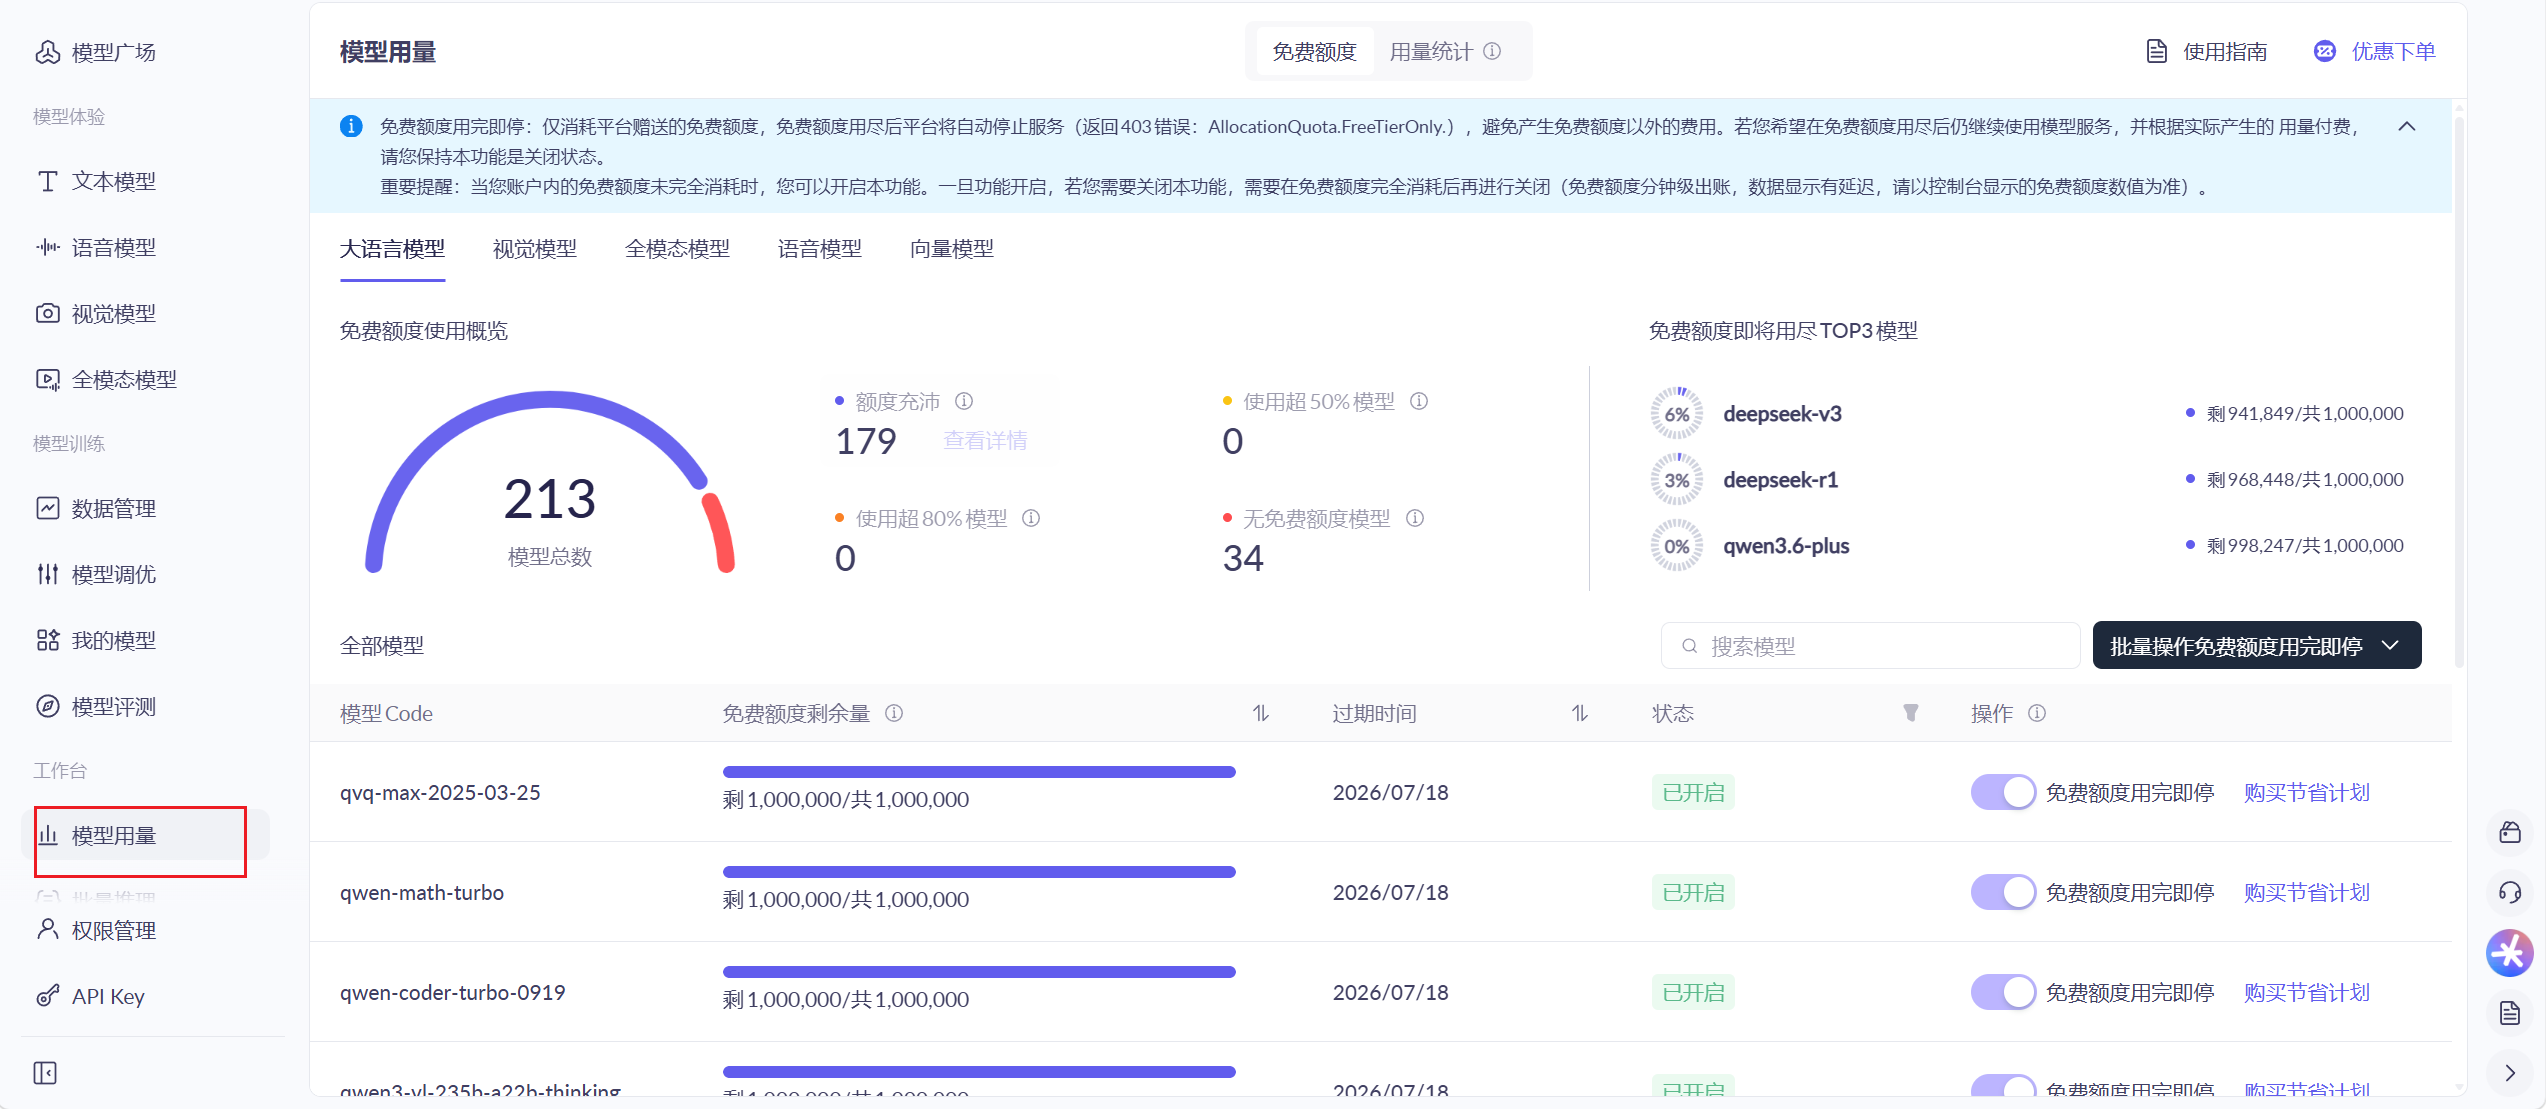The image size is (2546, 1109).
Task: Click the 模型用量 bar chart sidebar icon
Action: tap(47, 835)
